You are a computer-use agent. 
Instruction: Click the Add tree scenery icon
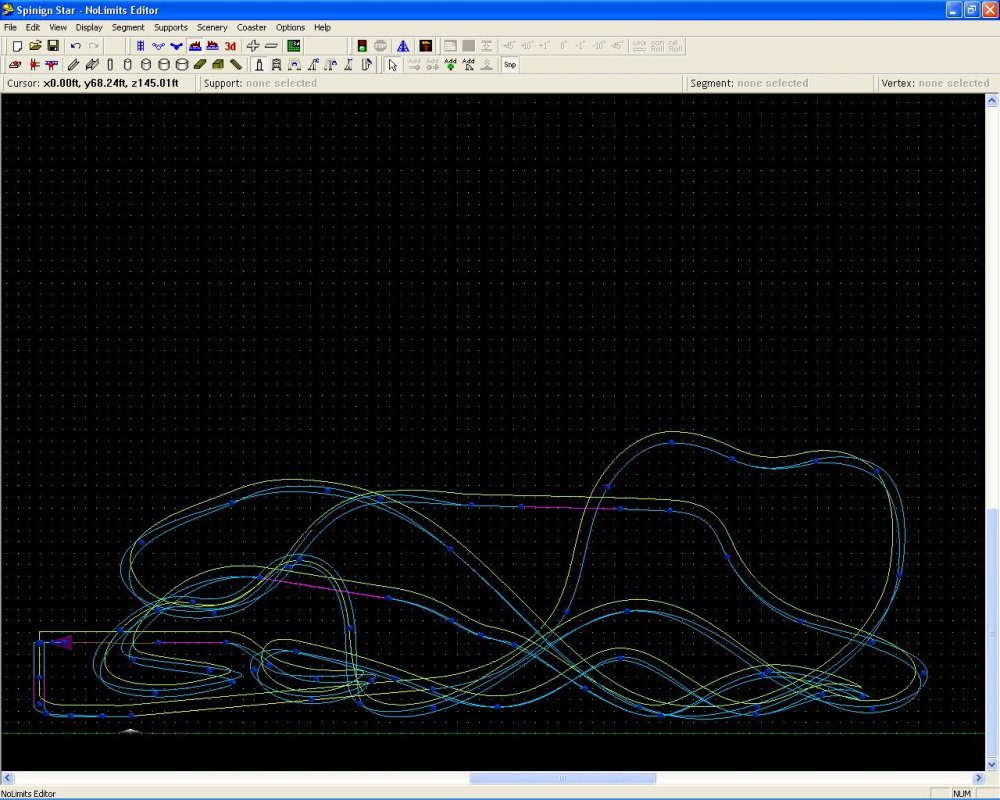(450, 65)
